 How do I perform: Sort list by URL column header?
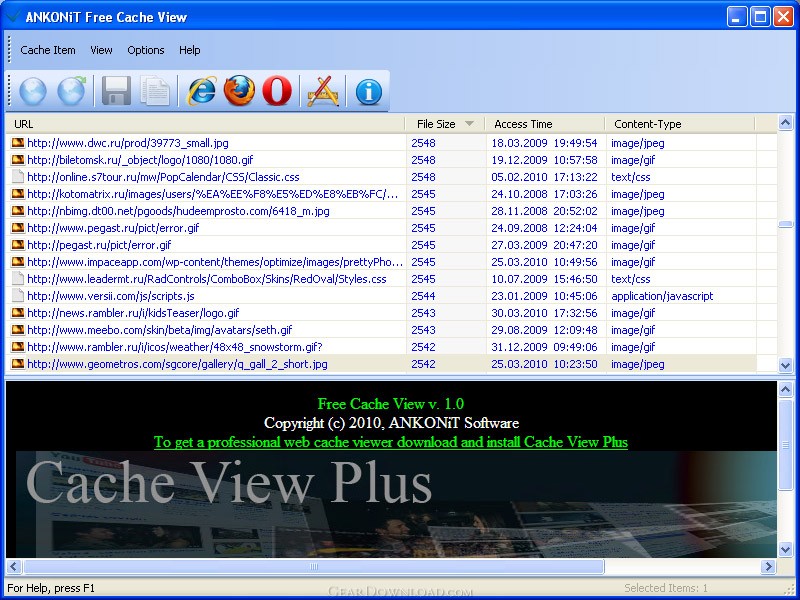pos(205,124)
